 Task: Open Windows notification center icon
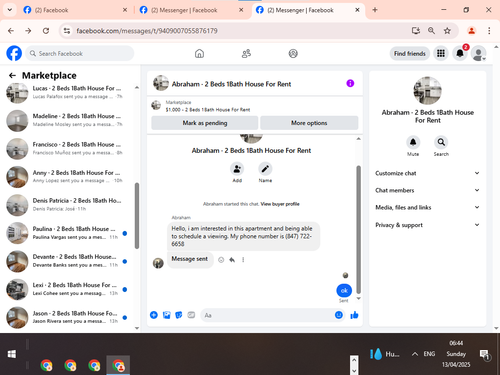click(484, 355)
